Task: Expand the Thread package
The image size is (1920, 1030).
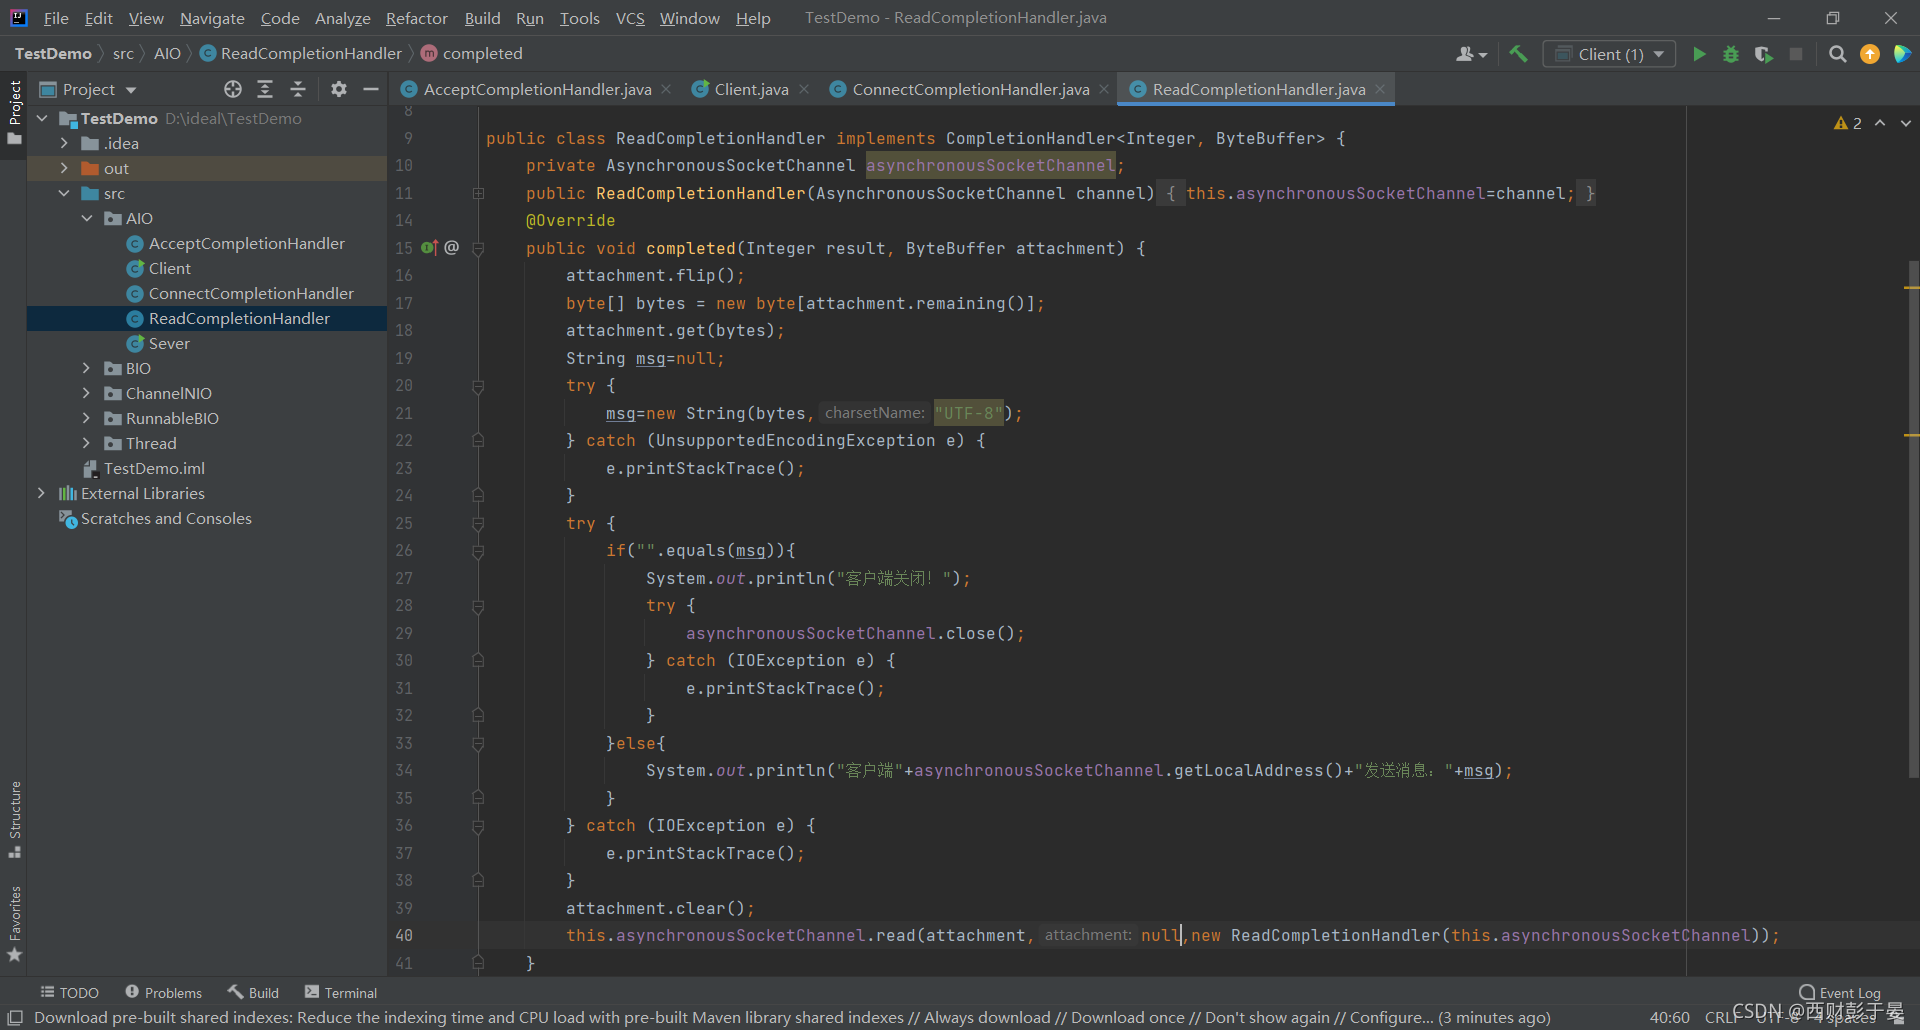Action: 87,443
